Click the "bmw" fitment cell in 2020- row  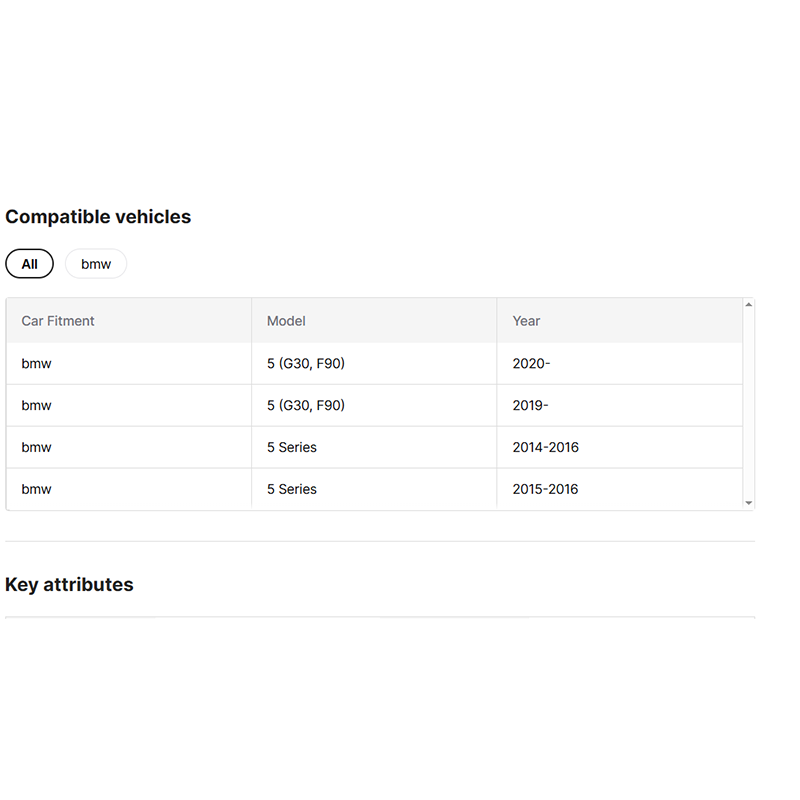(x=36, y=364)
